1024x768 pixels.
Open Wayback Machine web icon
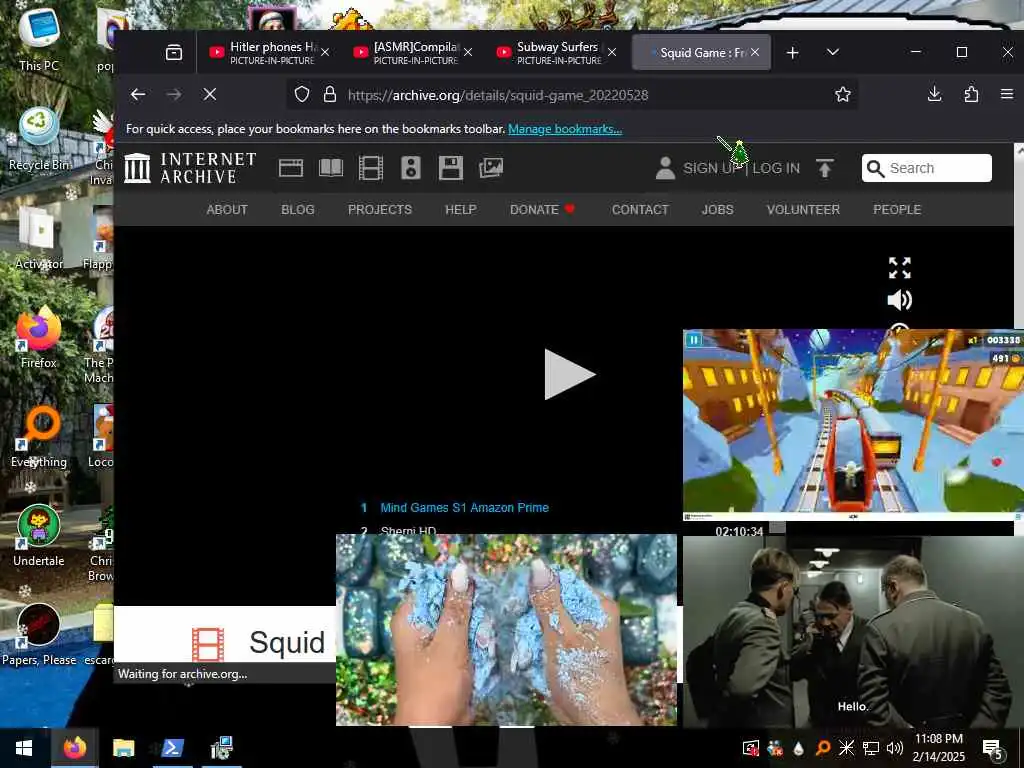(x=291, y=168)
